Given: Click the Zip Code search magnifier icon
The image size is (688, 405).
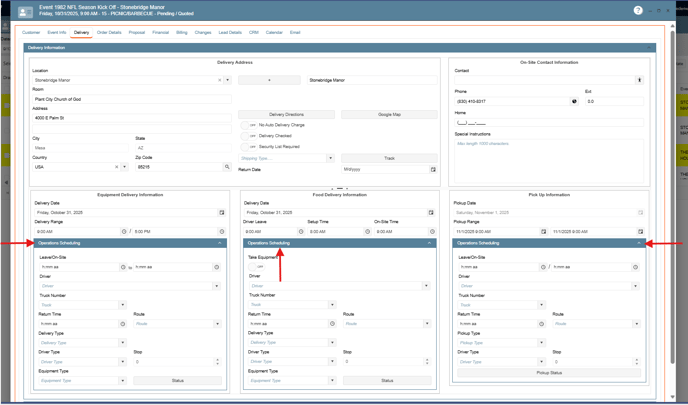Looking at the screenshot, I should coord(227,167).
